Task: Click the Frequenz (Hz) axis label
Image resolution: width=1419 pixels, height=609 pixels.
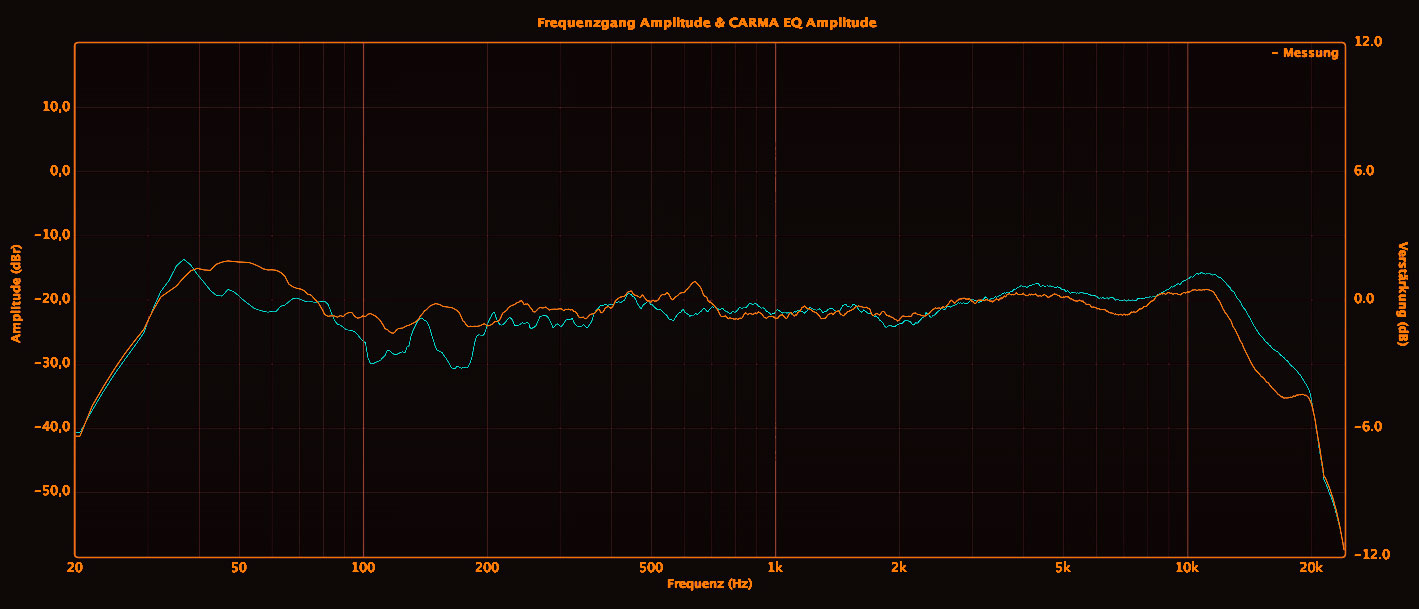Action: click(x=709, y=583)
